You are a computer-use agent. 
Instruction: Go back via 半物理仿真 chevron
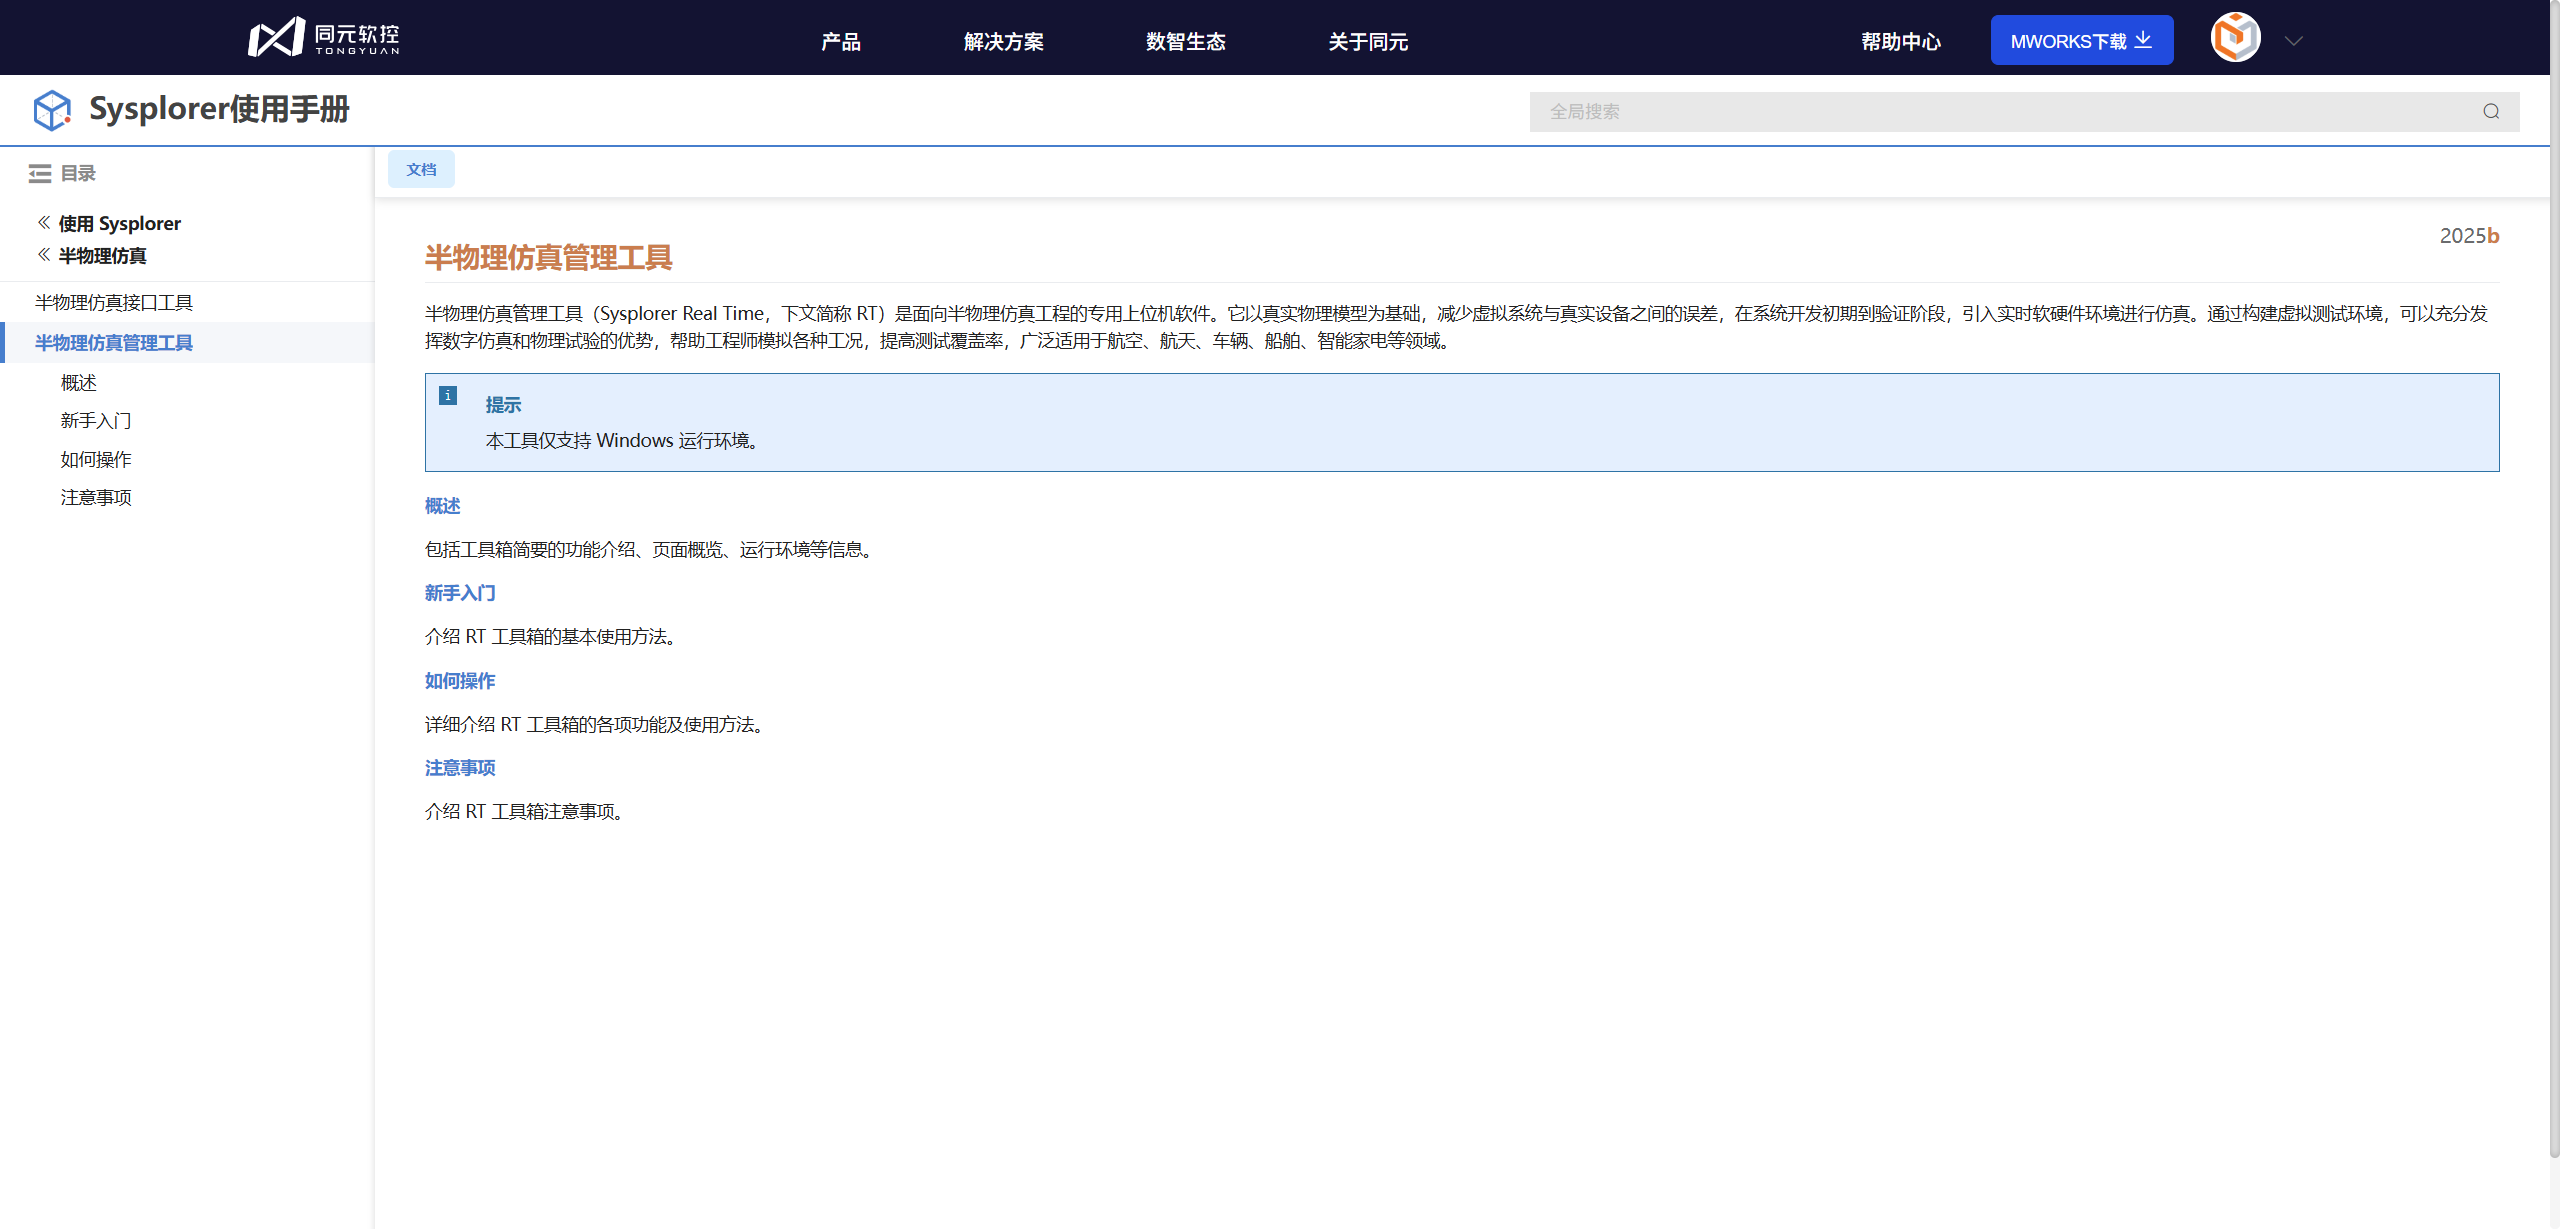(x=44, y=254)
